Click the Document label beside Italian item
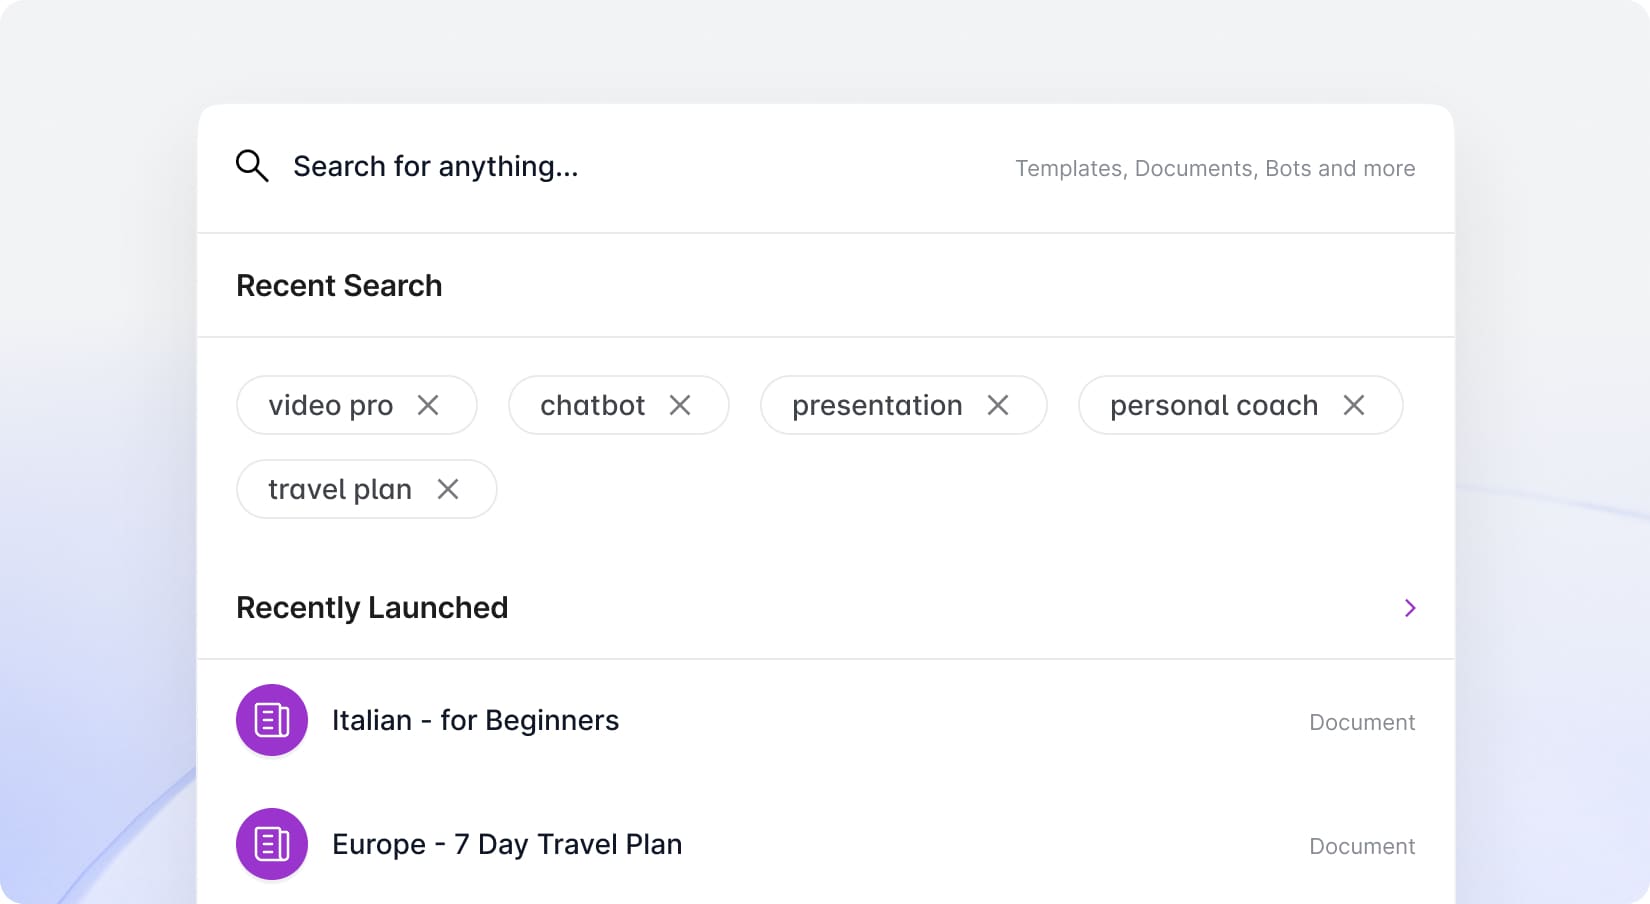The width and height of the screenshot is (1650, 904). click(1362, 722)
